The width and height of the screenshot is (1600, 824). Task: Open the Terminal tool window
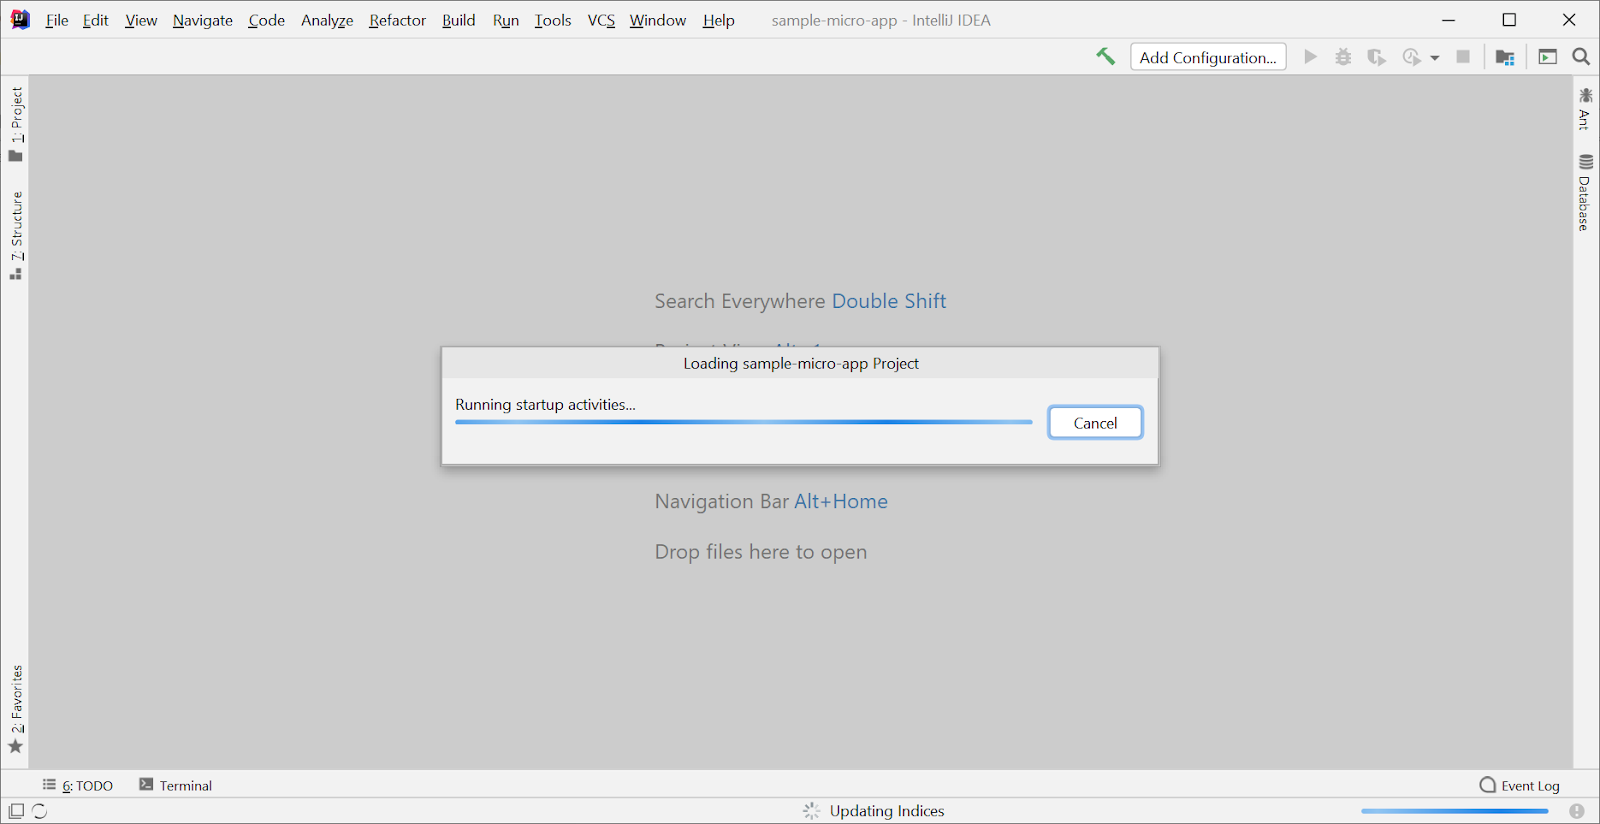pyautogui.click(x=176, y=785)
